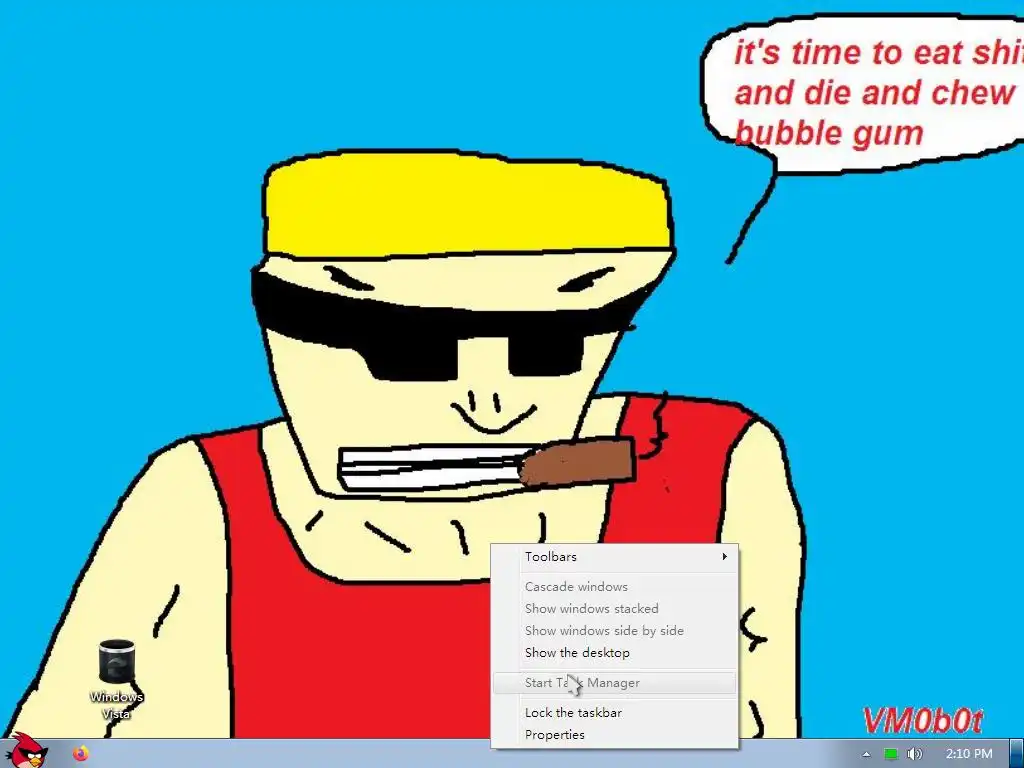1024x768 pixels.
Task: Expand the Toolbars submenu arrow
Action: [x=724, y=556]
